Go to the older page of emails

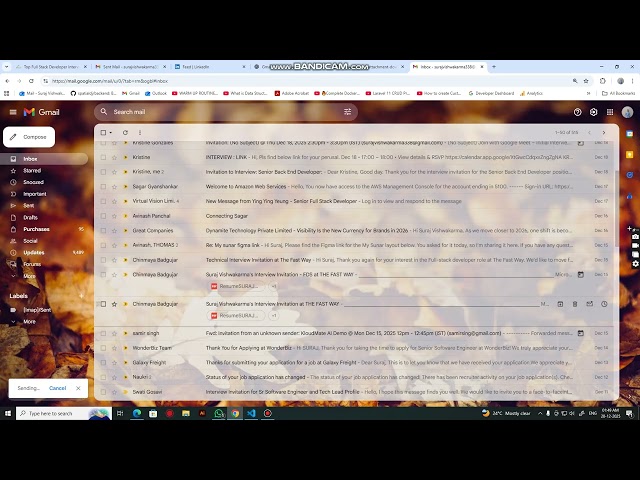(x=604, y=132)
